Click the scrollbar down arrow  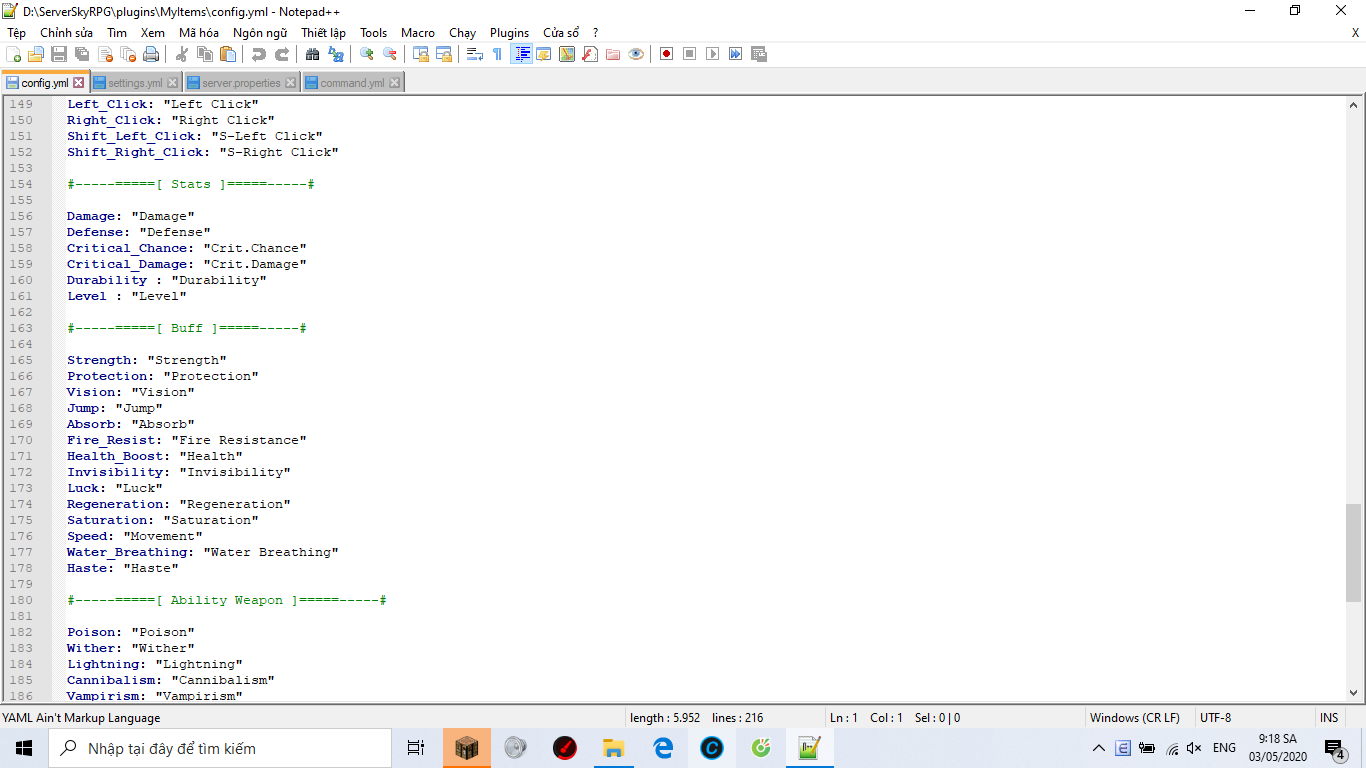point(1354,693)
